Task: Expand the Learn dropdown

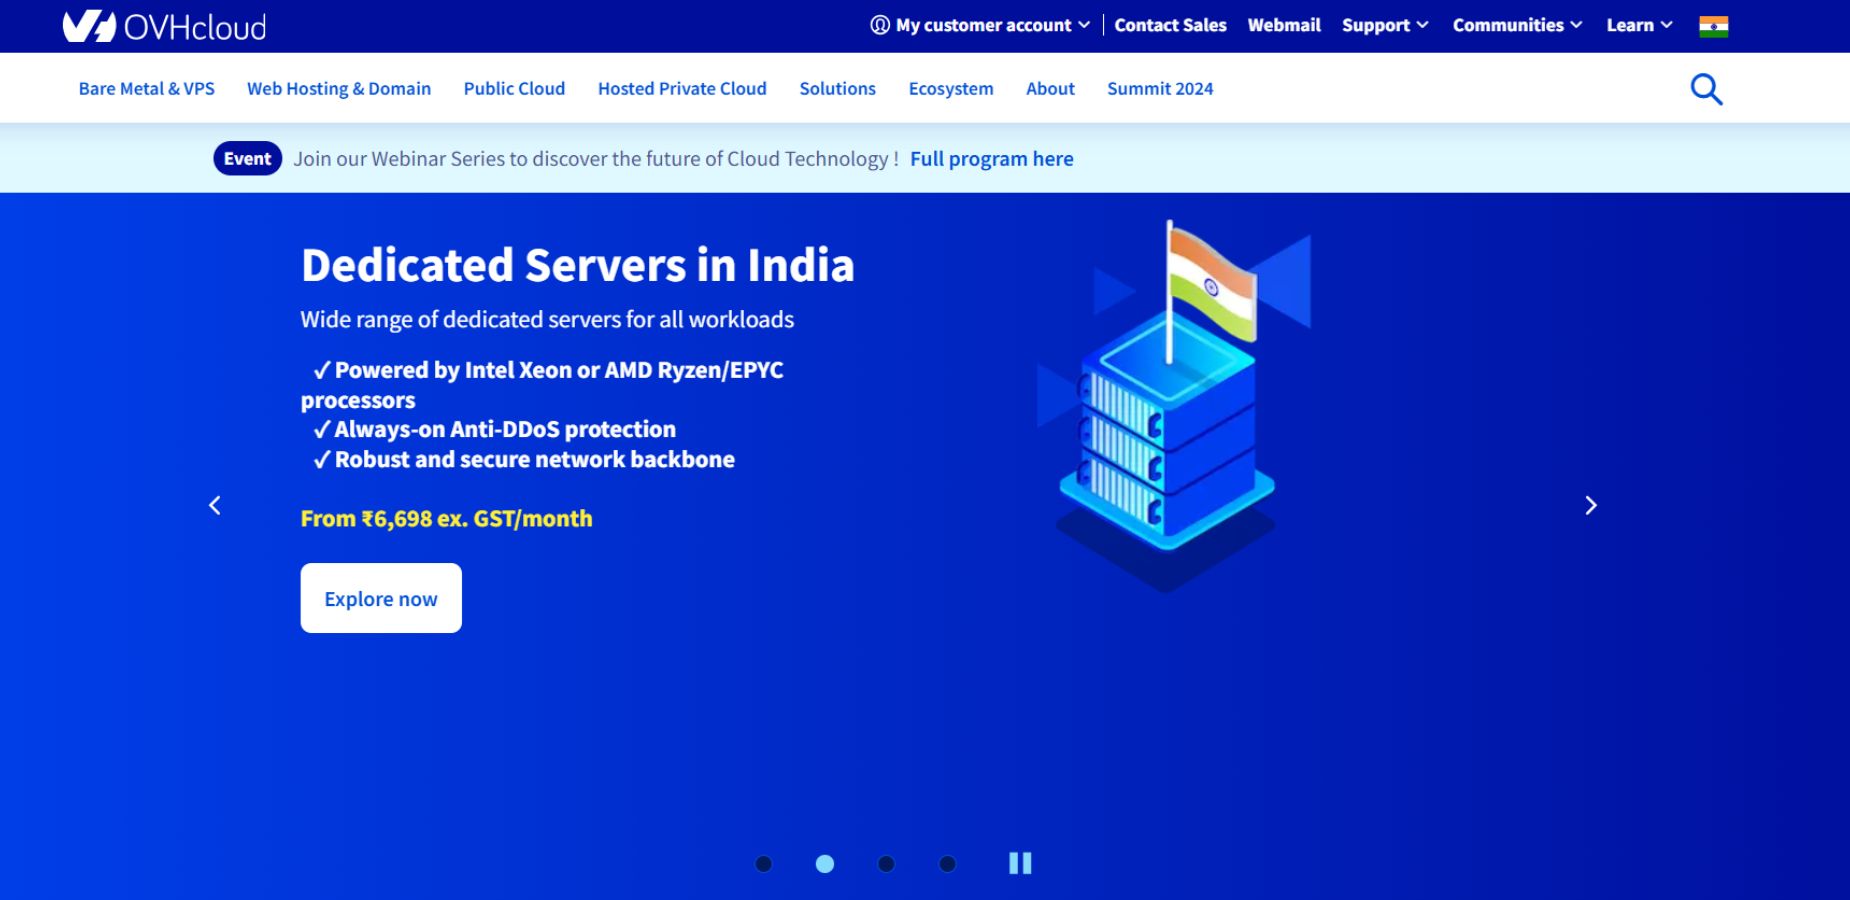Action: (1637, 25)
